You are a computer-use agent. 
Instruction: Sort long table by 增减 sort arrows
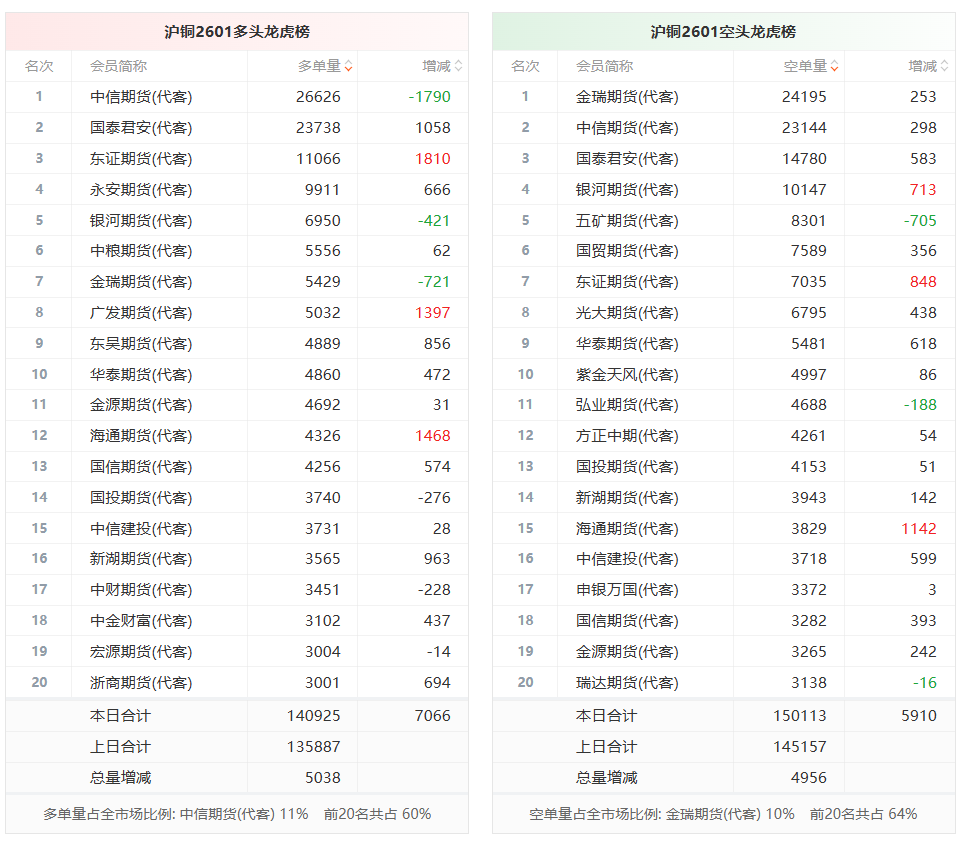[x=458, y=66]
